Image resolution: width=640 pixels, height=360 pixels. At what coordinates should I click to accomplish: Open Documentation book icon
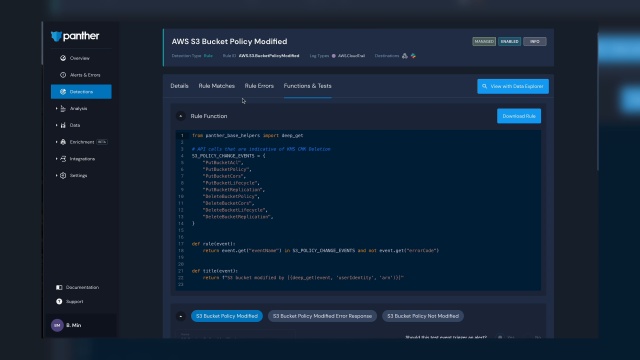[x=59, y=287]
